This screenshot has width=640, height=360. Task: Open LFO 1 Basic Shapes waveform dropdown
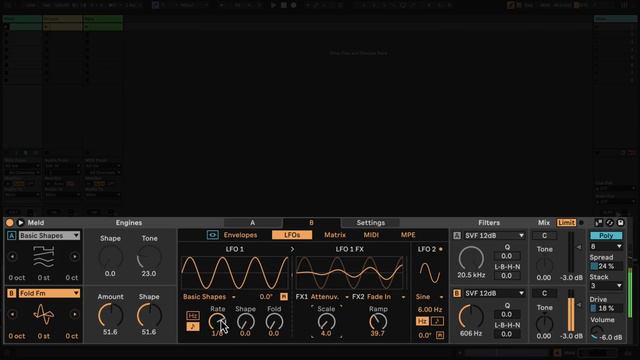pos(209,297)
